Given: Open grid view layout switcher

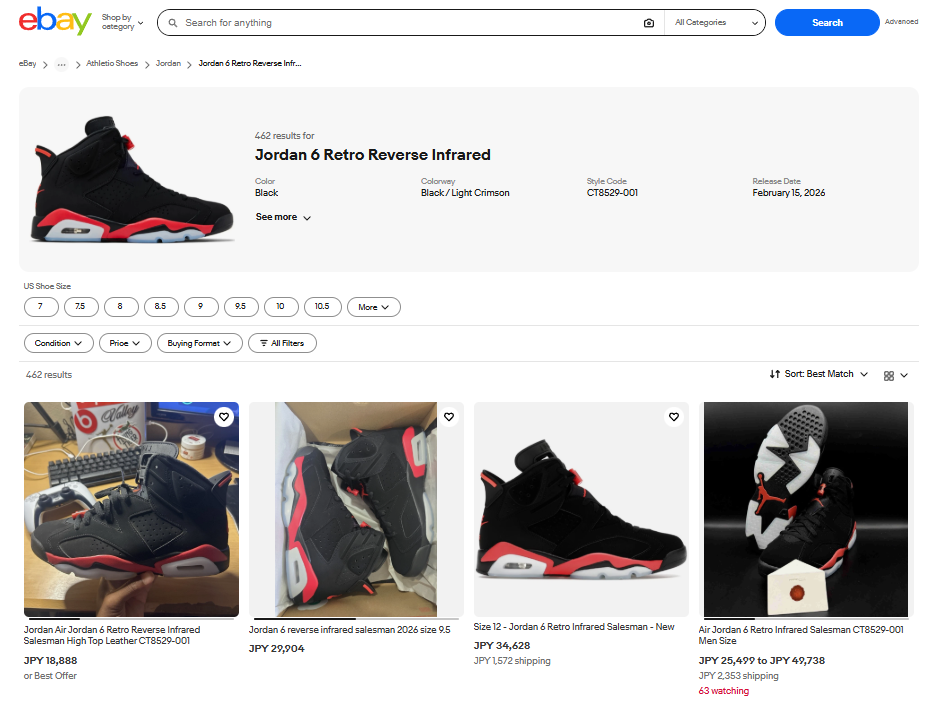Looking at the screenshot, I should 895,375.
